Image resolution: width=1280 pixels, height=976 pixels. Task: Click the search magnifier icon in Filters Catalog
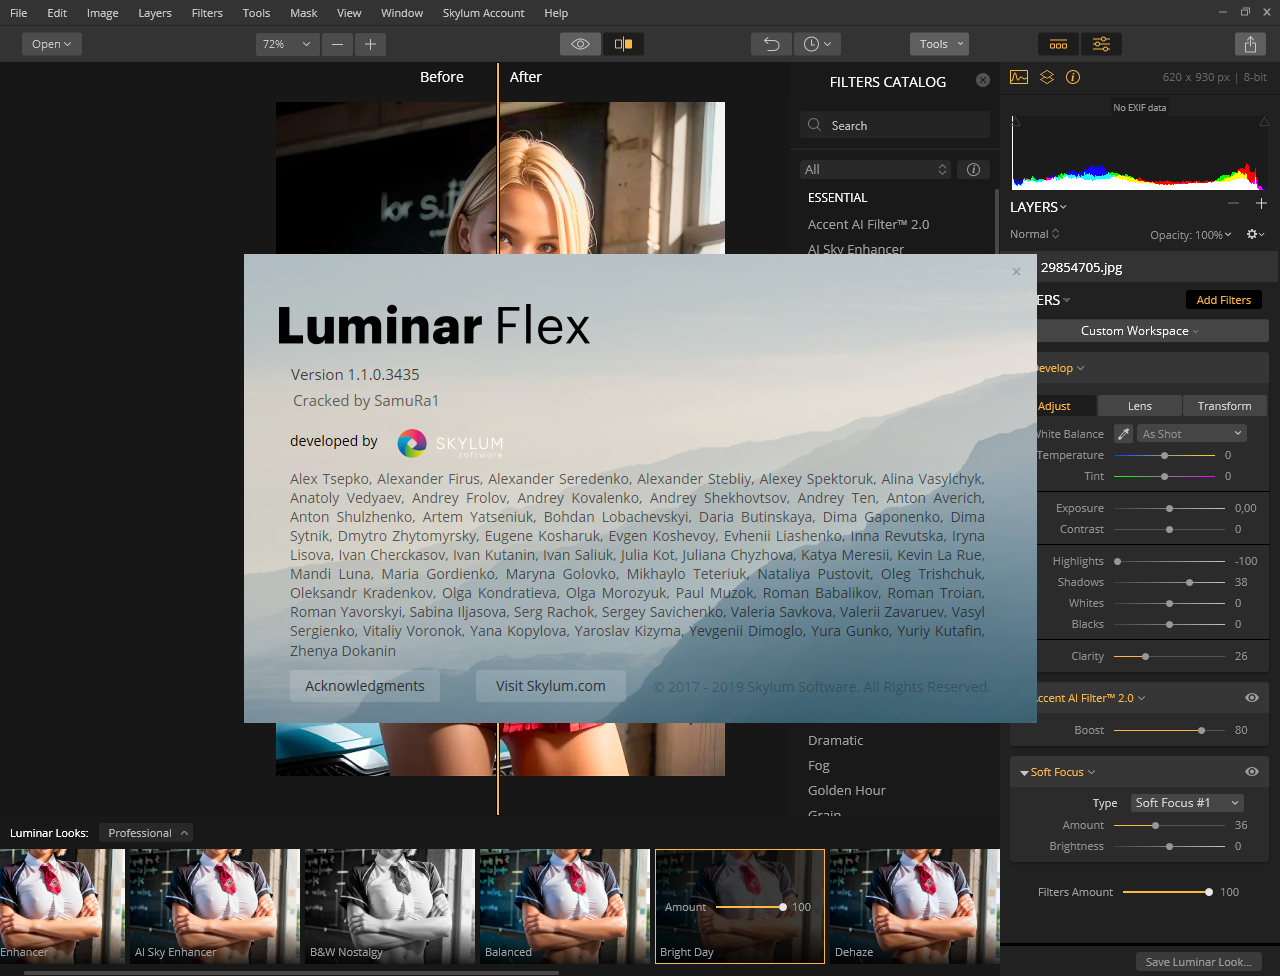(x=816, y=125)
